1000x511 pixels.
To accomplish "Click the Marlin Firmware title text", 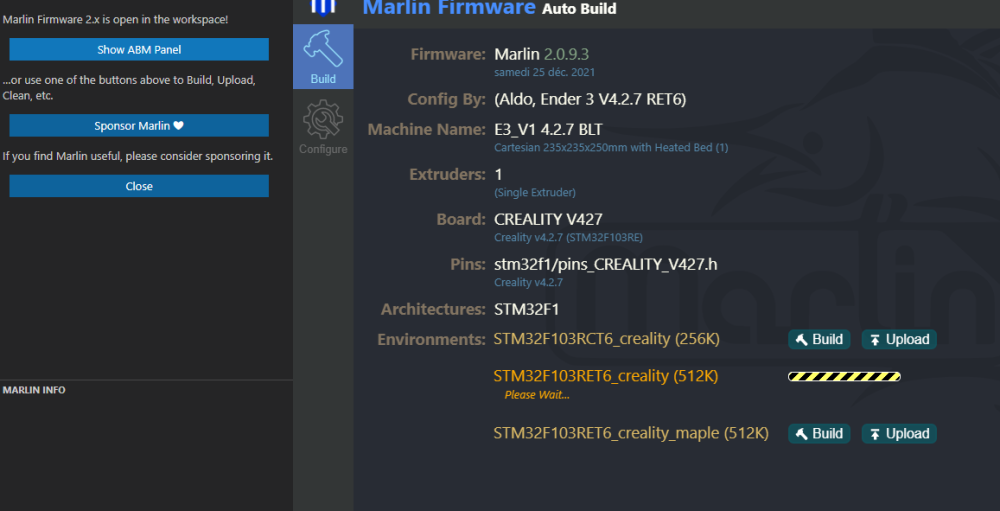I will tap(449, 8).
